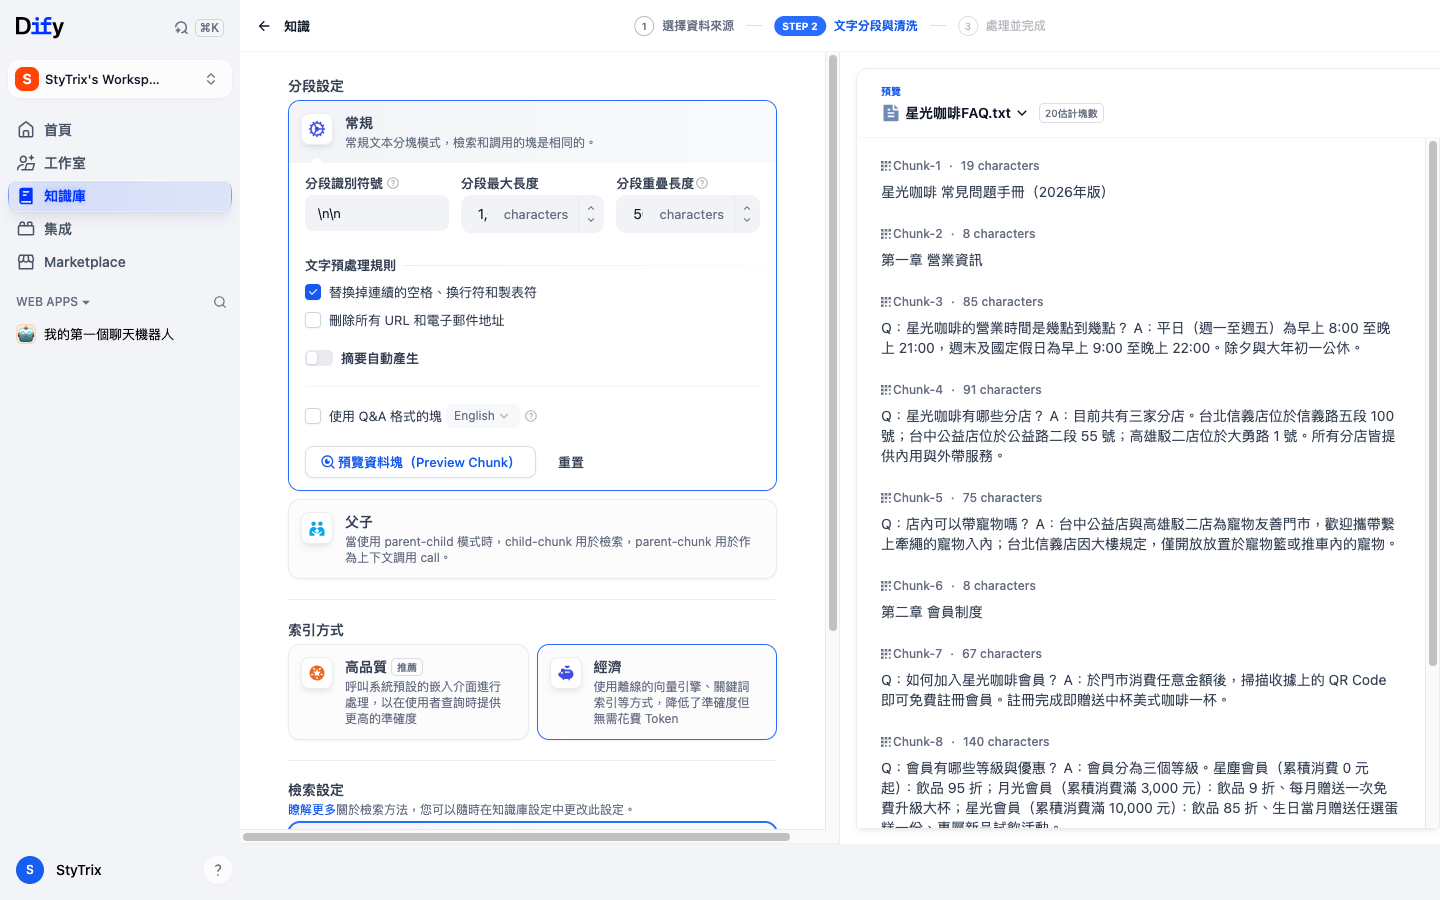Open 星光咖啡FAQ.txt file dropdown

(966, 113)
